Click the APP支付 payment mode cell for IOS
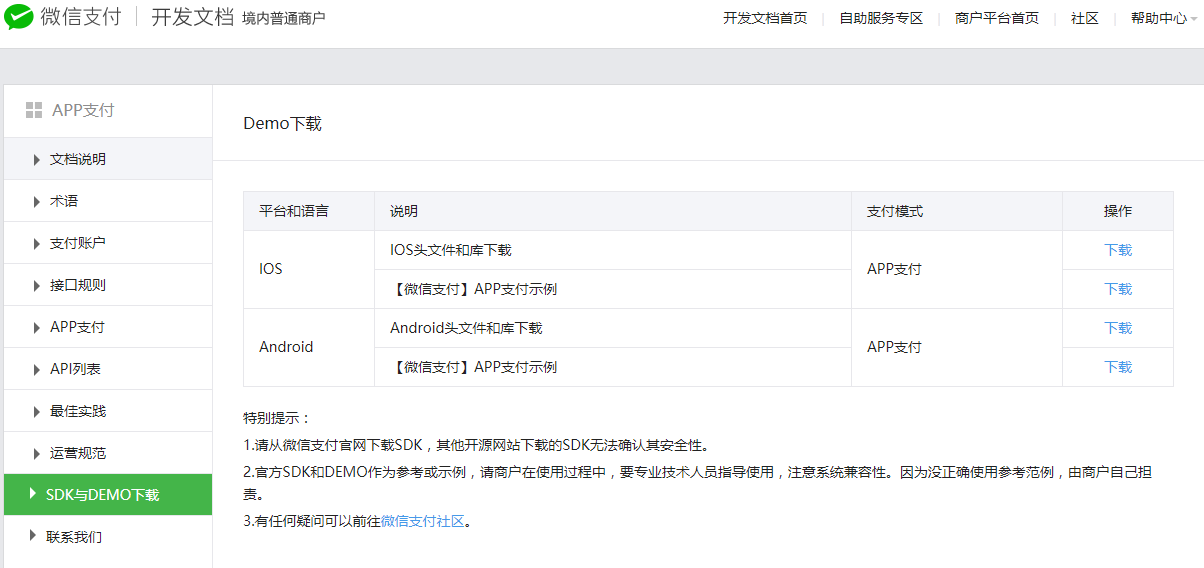The width and height of the screenshot is (1204, 568). 957,269
